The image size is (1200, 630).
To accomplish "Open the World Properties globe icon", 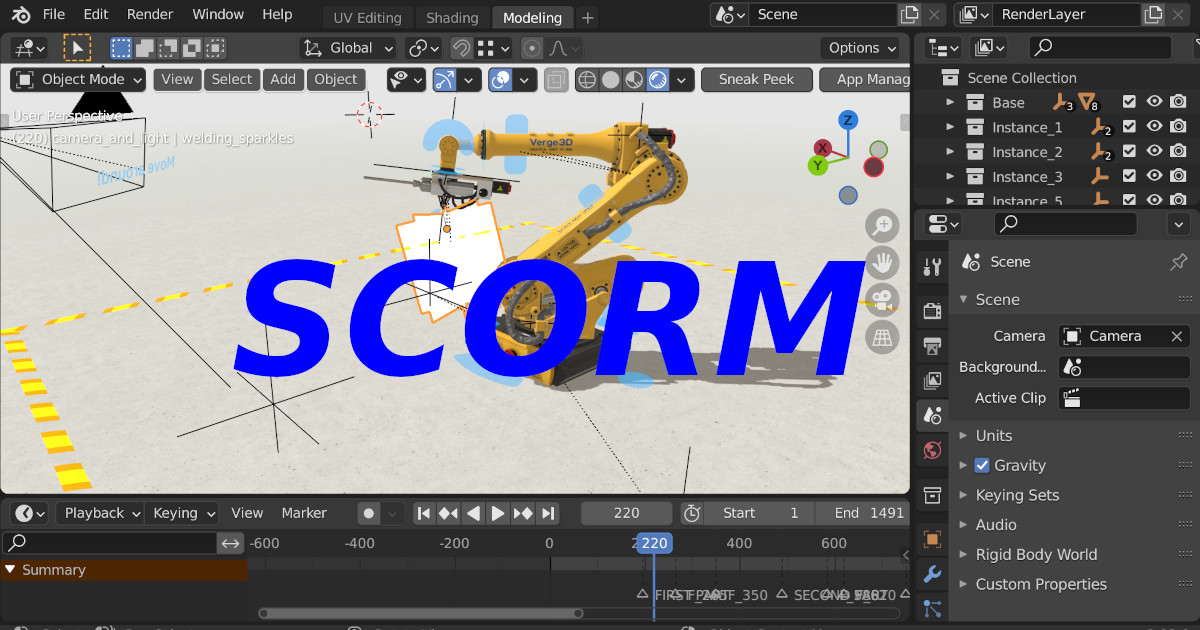I will (x=932, y=452).
